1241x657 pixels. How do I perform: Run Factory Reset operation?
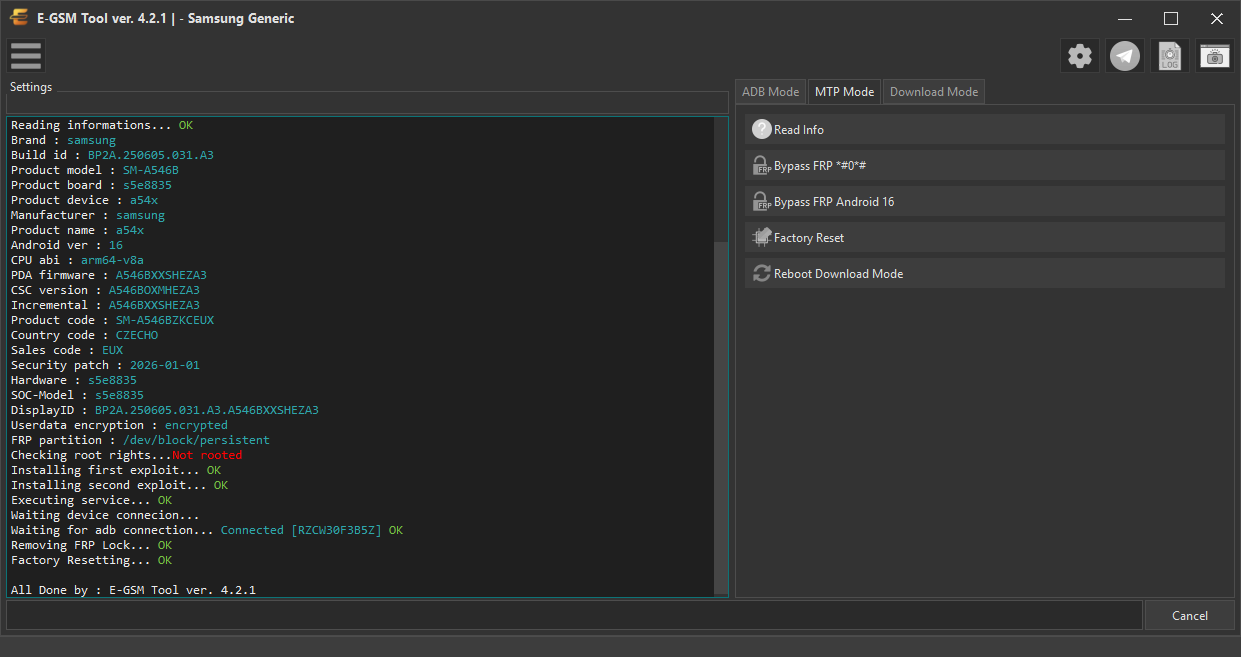pyautogui.click(x=985, y=237)
